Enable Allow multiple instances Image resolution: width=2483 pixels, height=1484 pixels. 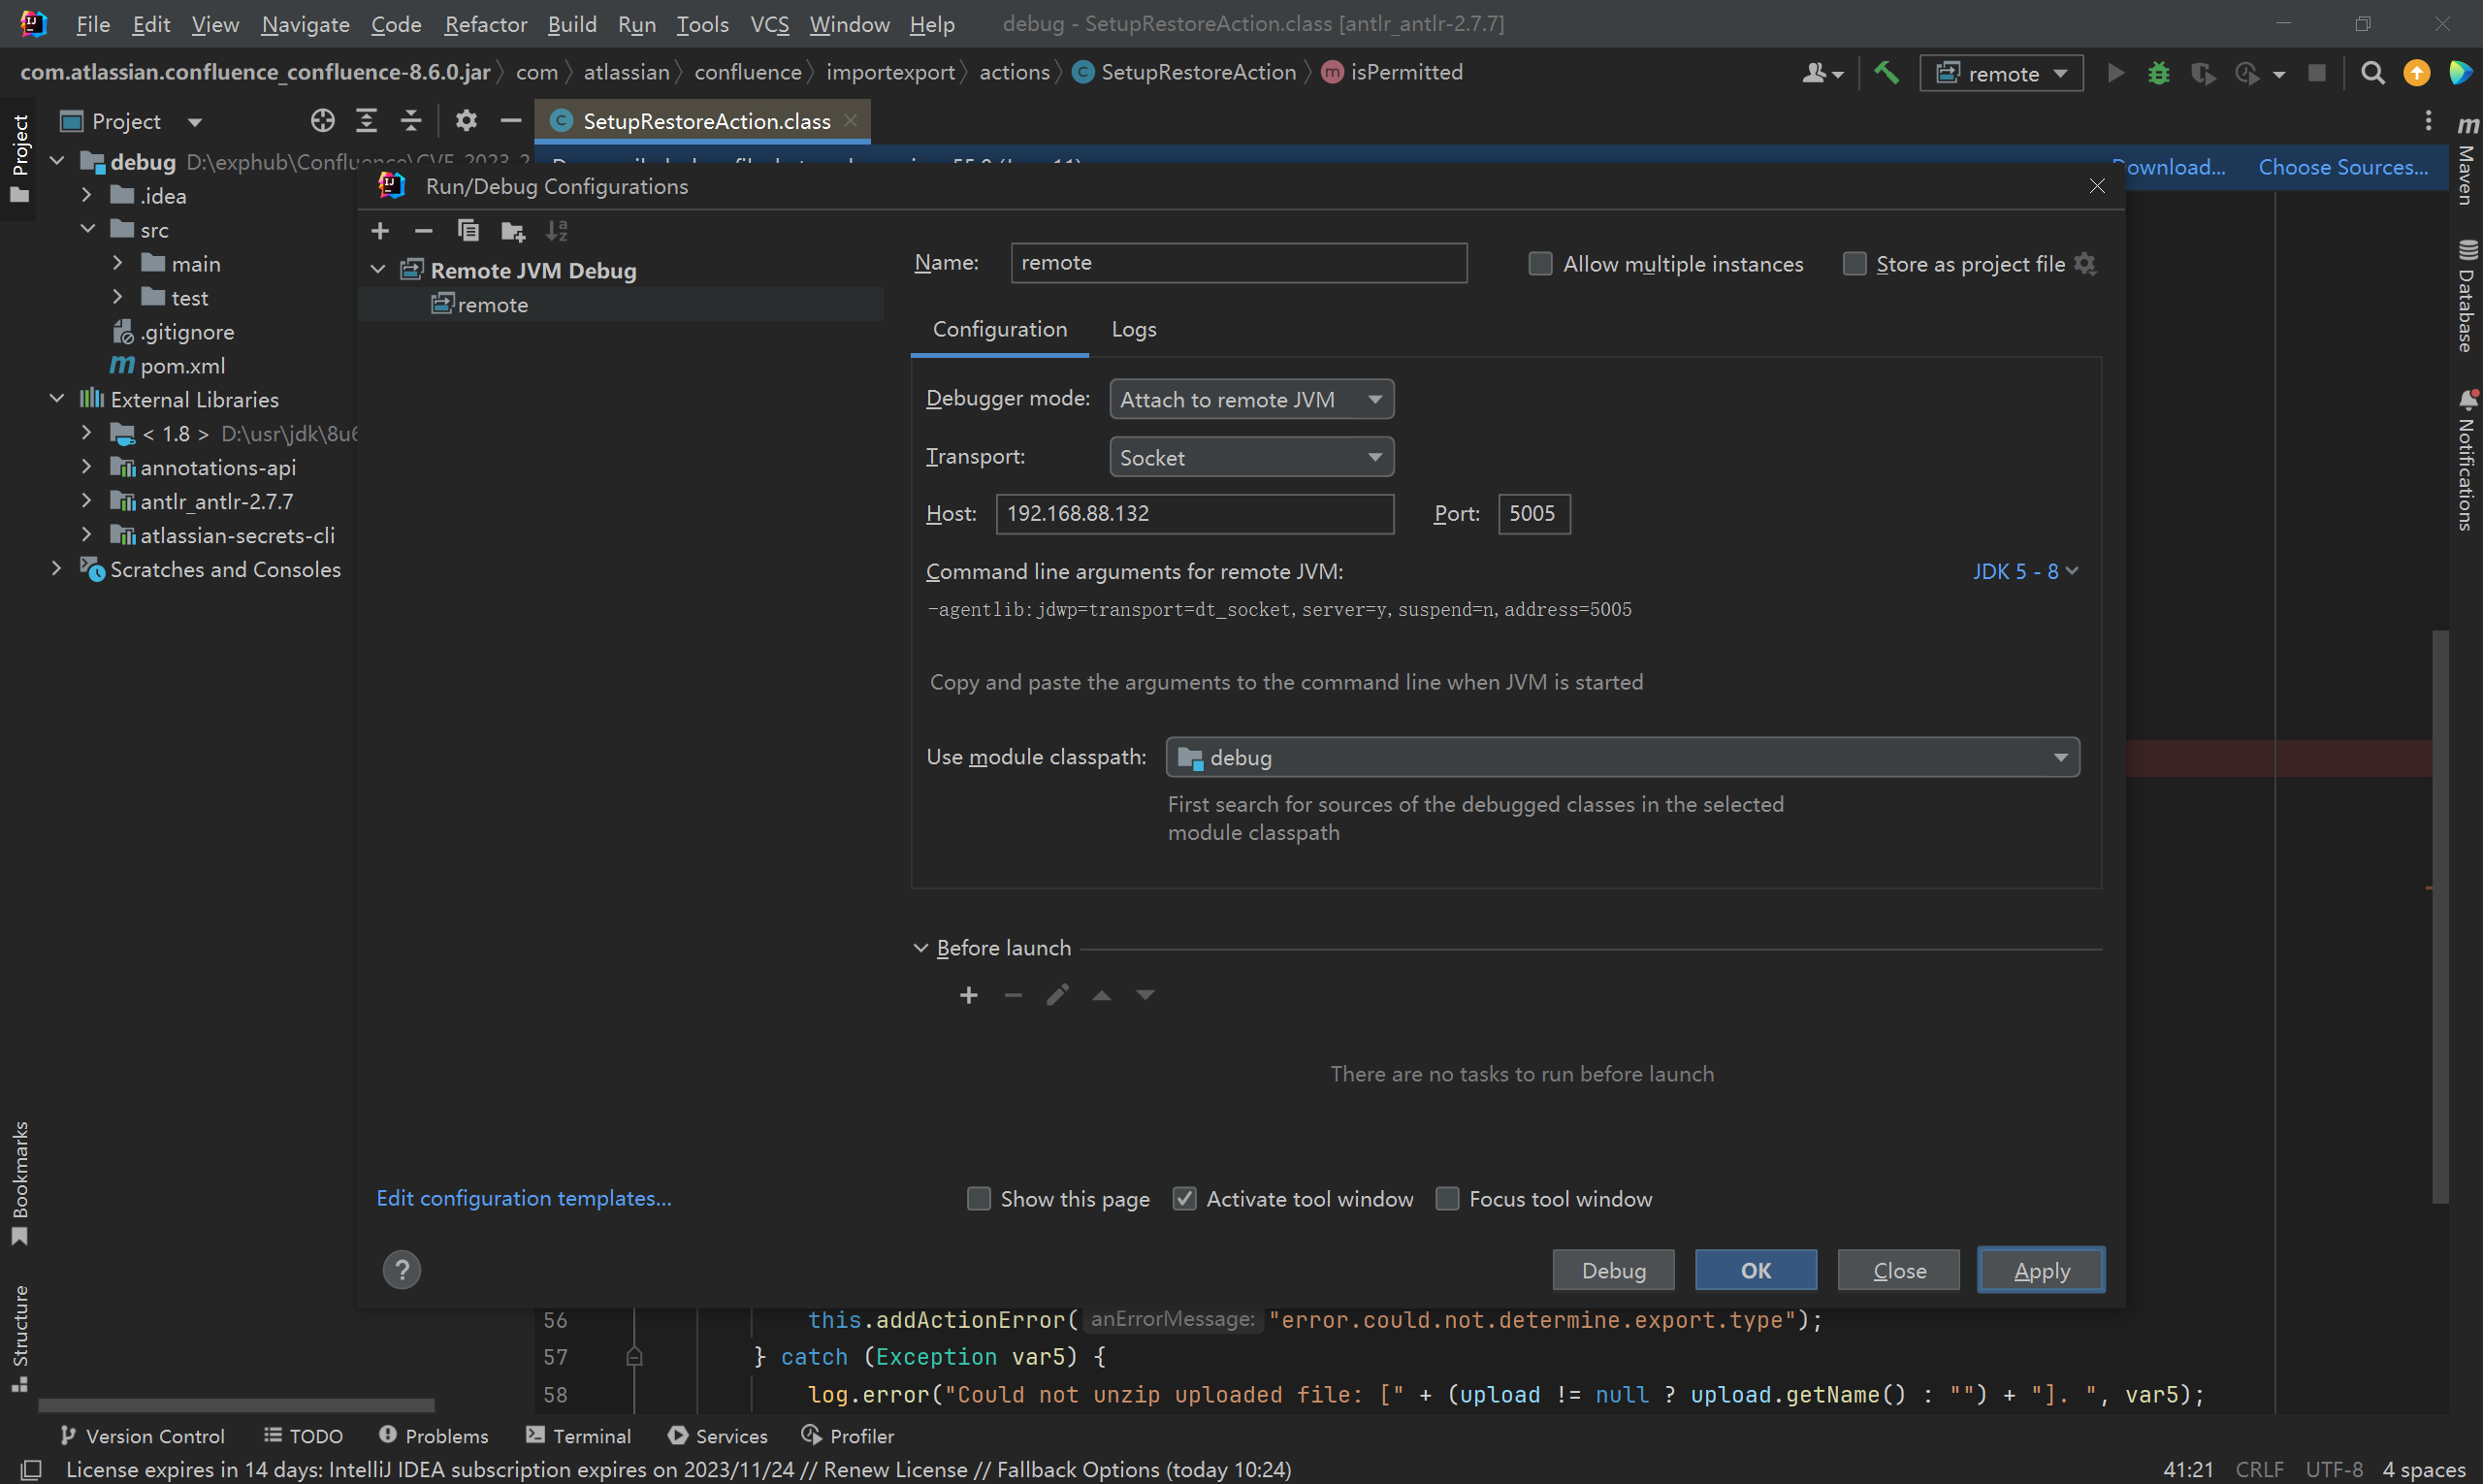tap(1540, 264)
